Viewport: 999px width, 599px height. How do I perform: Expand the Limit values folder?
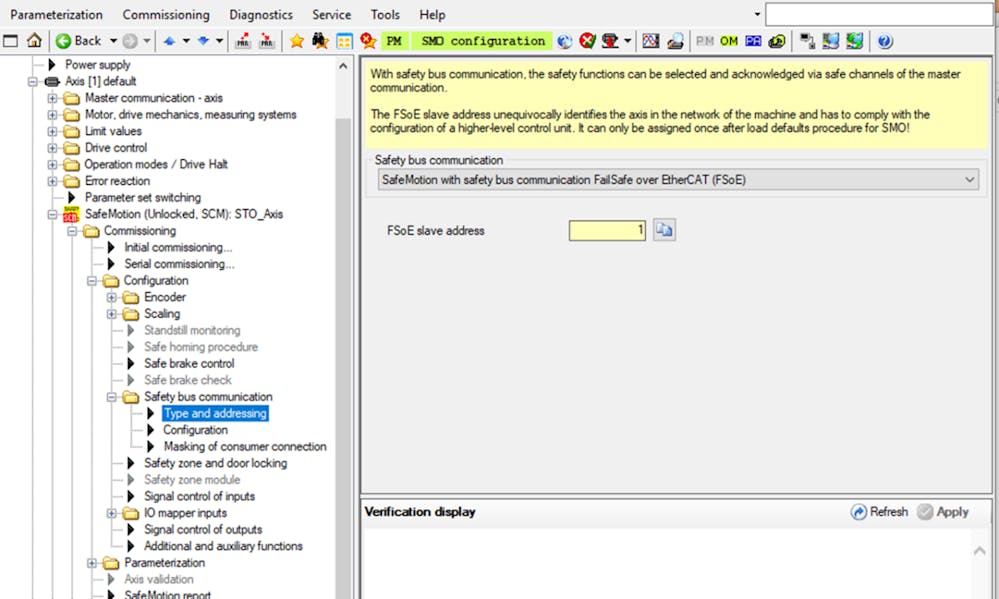[53, 131]
